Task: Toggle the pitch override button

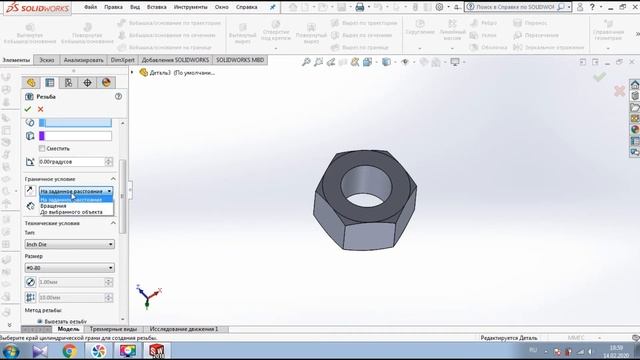Action: 30,298
